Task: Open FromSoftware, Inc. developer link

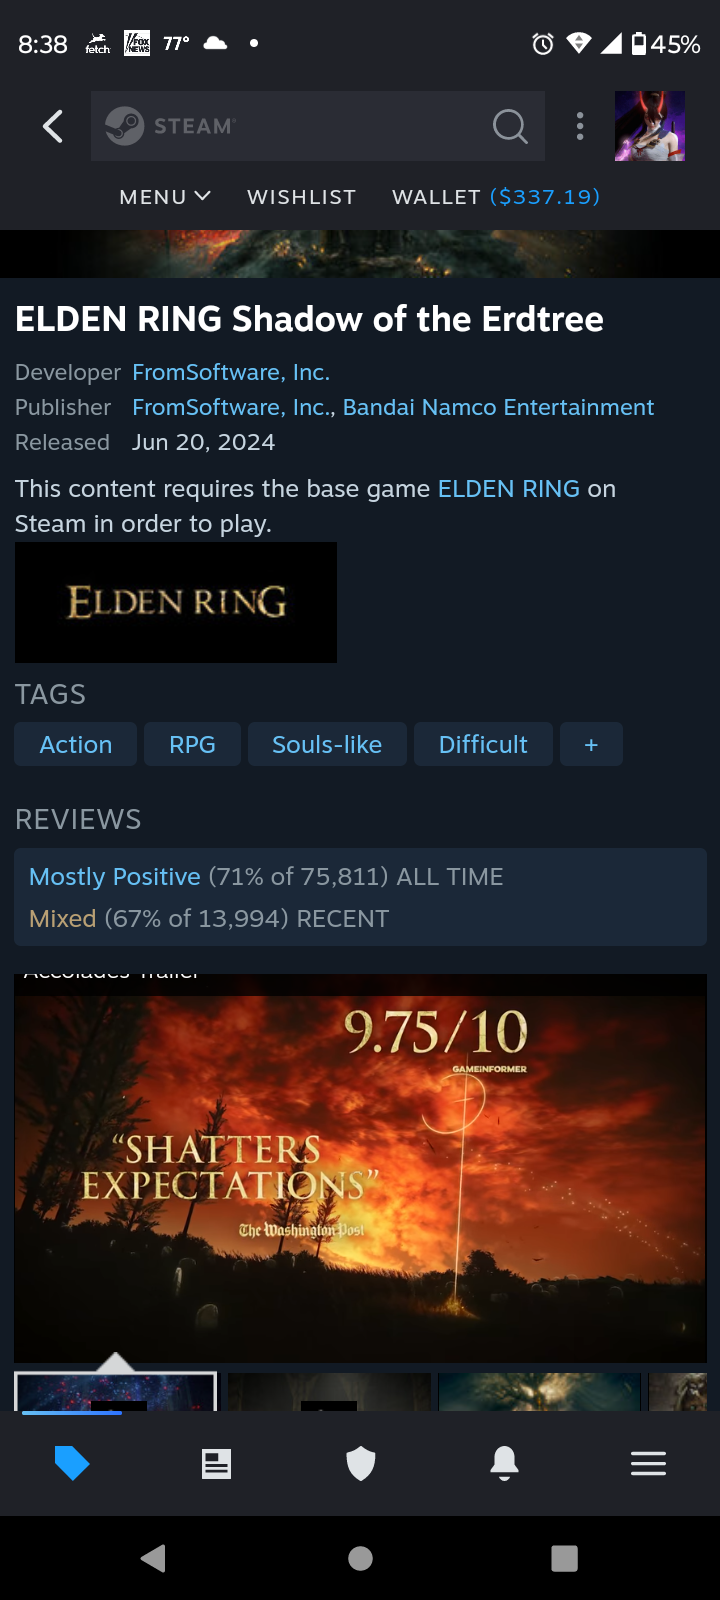Action: point(231,372)
